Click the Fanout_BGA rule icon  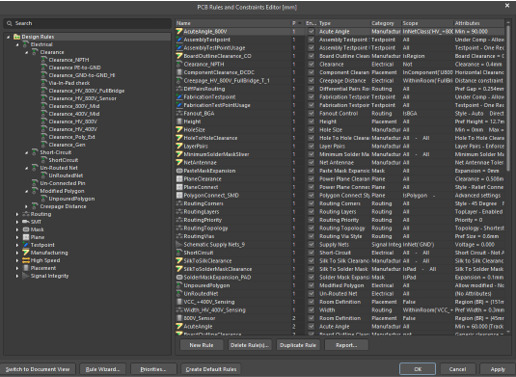(x=179, y=113)
